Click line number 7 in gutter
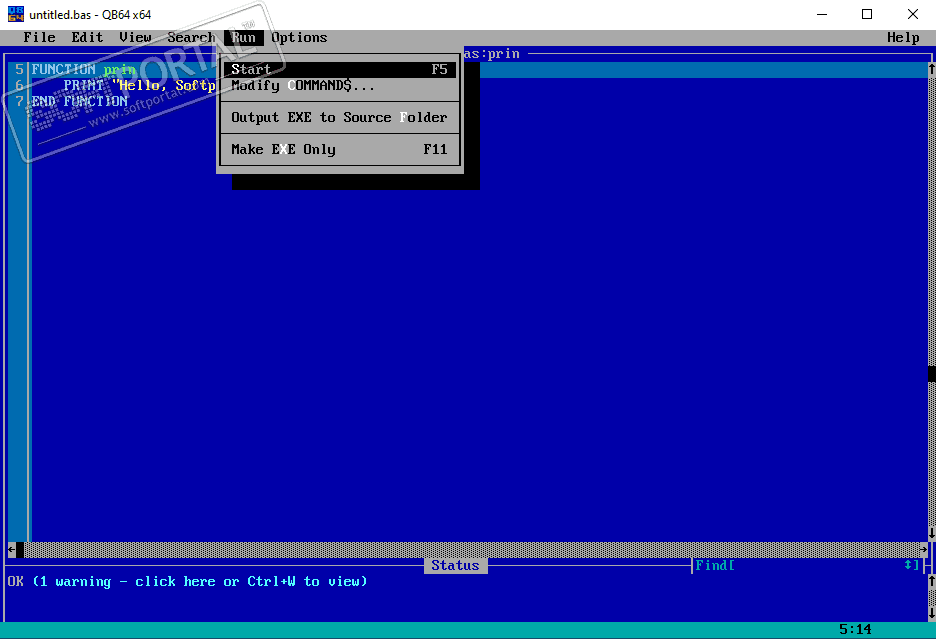The width and height of the screenshot is (936, 639). pos(20,102)
